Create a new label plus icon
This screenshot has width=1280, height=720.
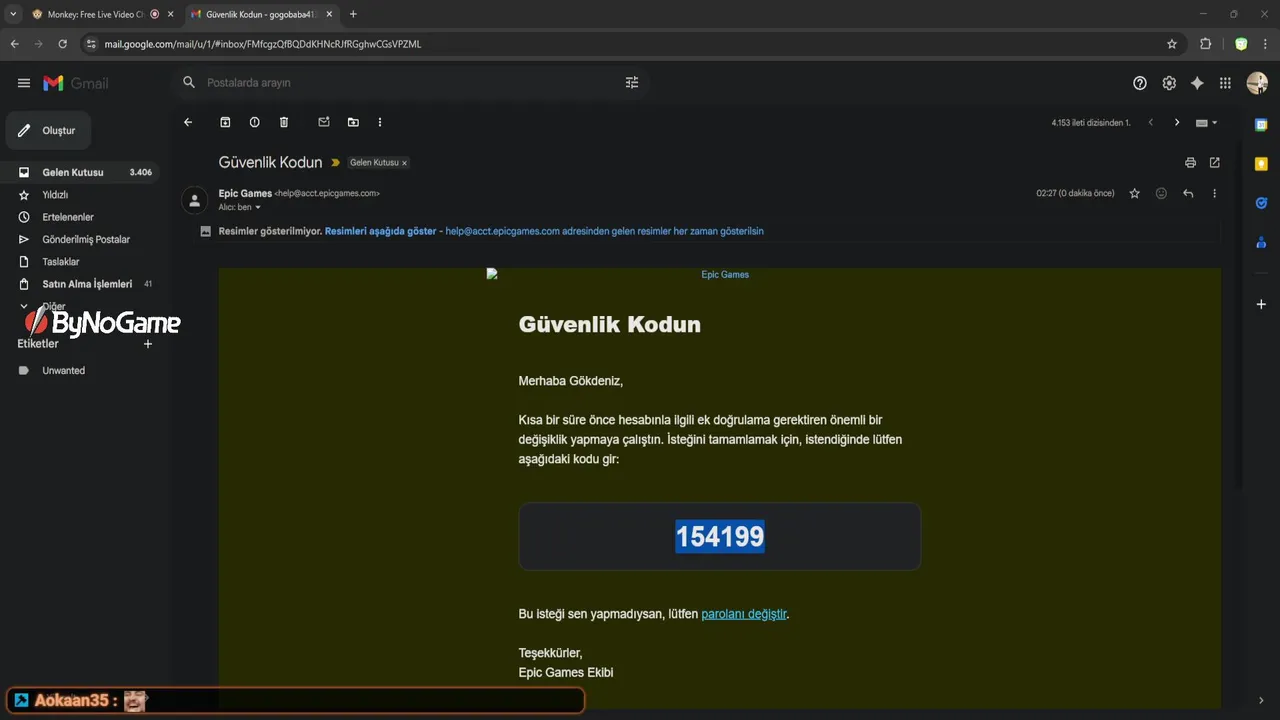(148, 344)
